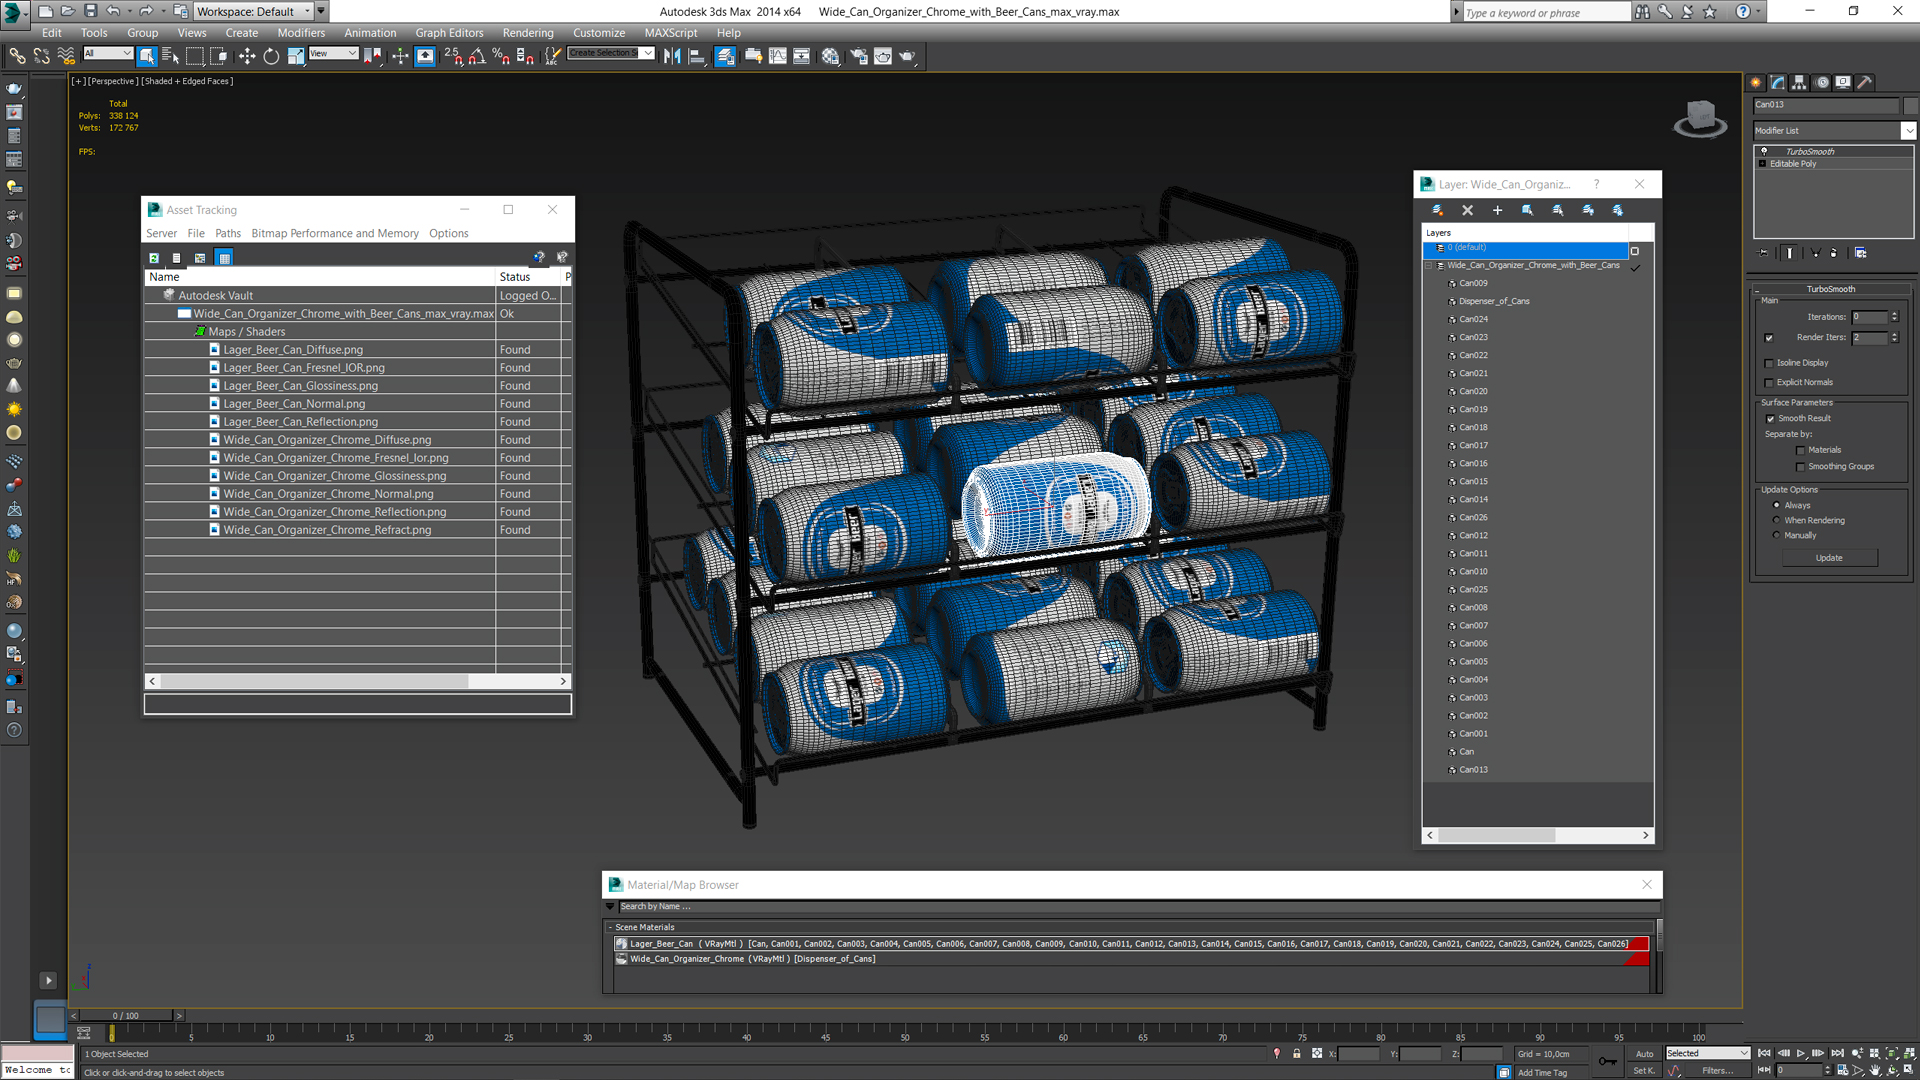
Task: Open Create Selection Set dropdown
Action: pos(611,53)
